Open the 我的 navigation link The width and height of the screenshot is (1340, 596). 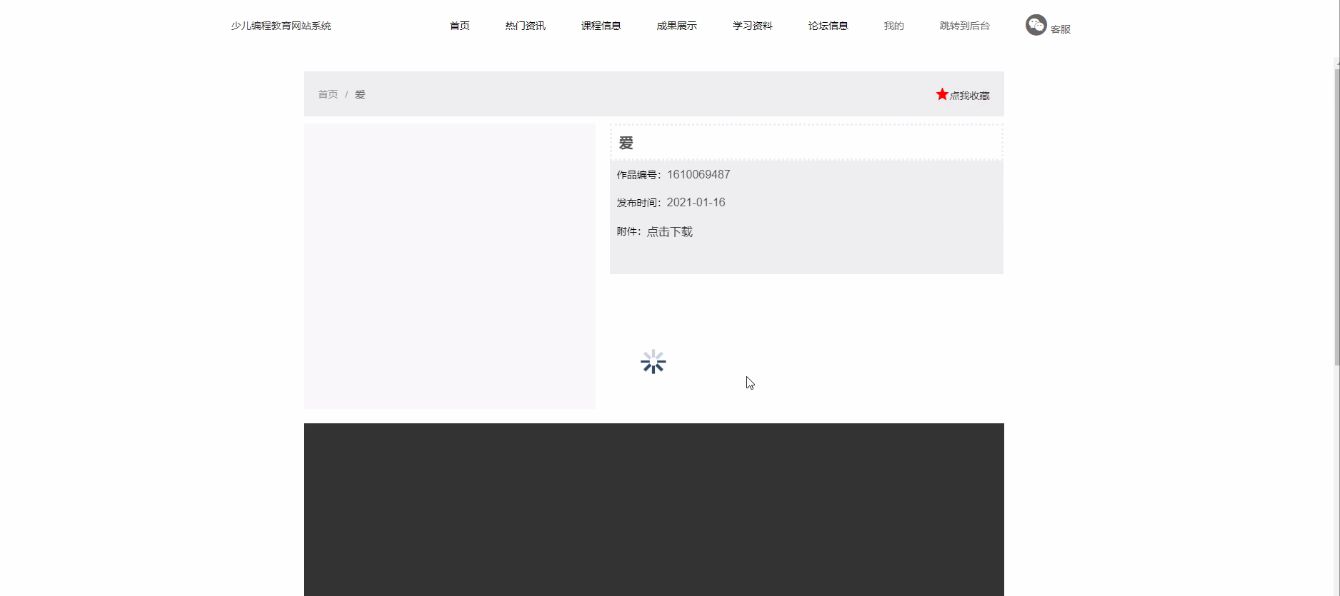click(894, 26)
